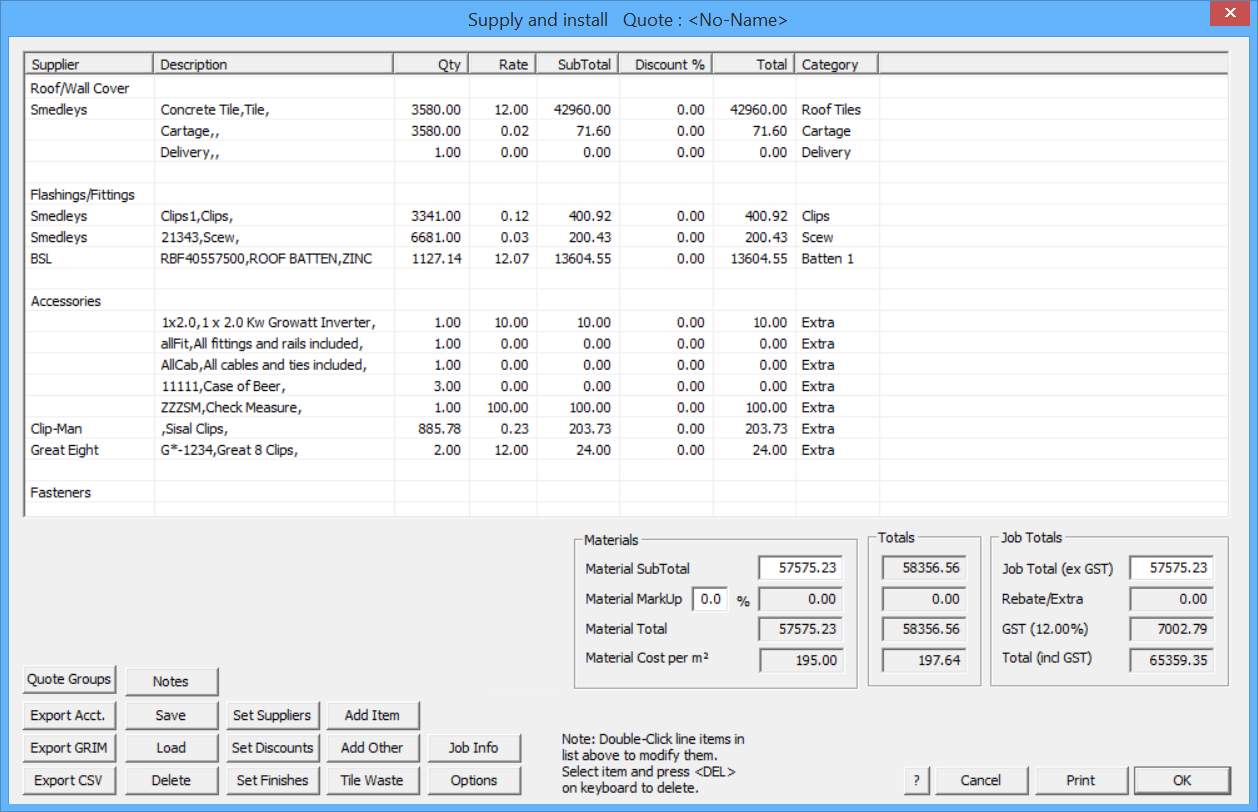This screenshot has height=812, width=1258.
Task: Select All cables and ties included item
Action: pos(626,365)
